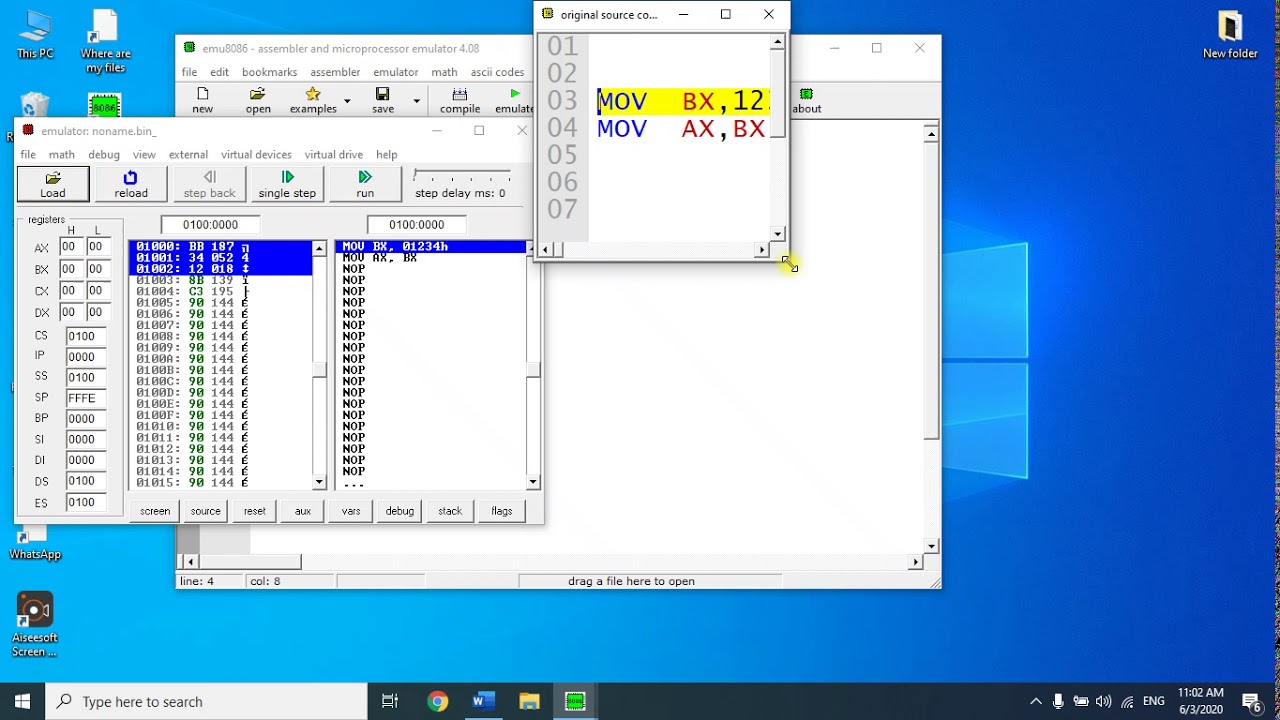This screenshot has width=1280, height=720.
Task: Click the vars button in the emulator
Action: point(351,511)
